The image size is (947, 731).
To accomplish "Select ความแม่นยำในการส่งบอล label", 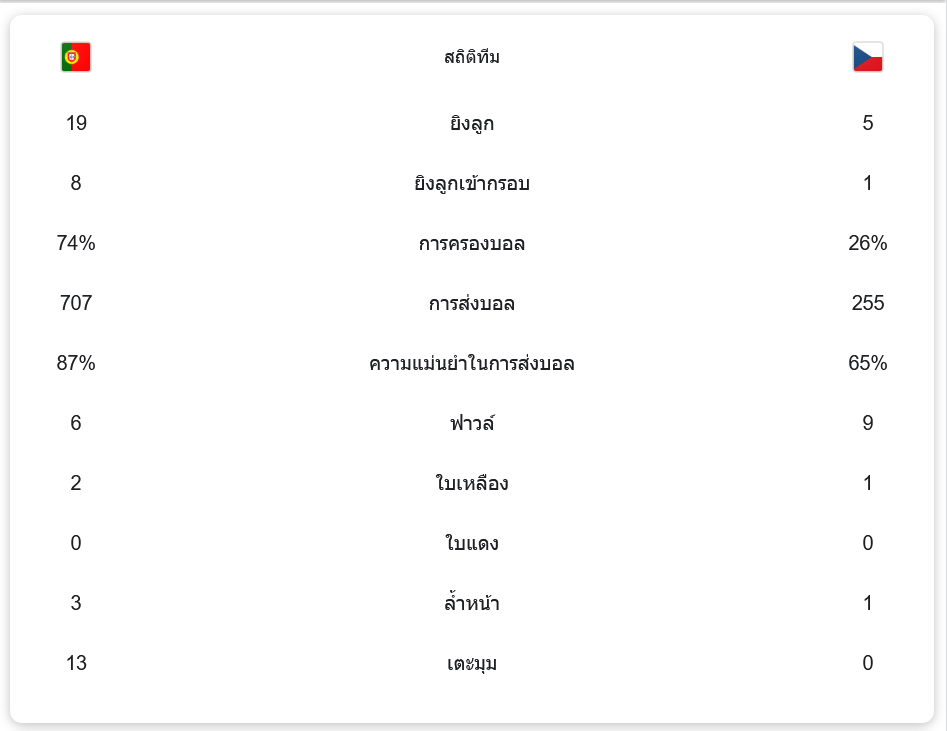I will pyautogui.click(x=472, y=363).
